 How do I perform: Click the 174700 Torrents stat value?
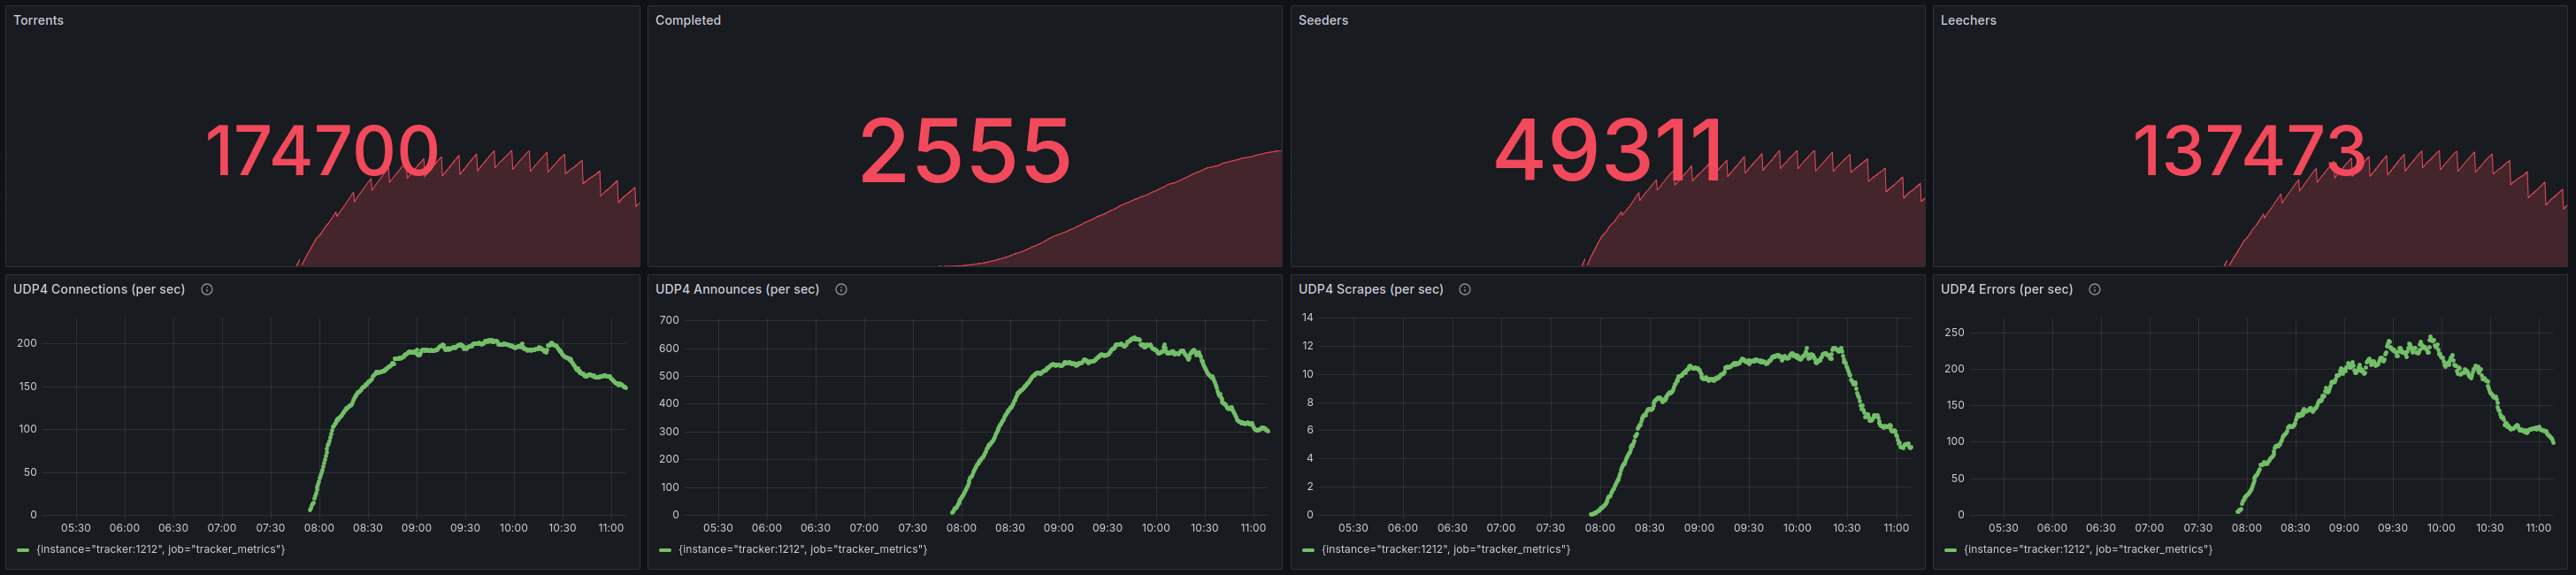pyautogui.click(x=321, y=152)
